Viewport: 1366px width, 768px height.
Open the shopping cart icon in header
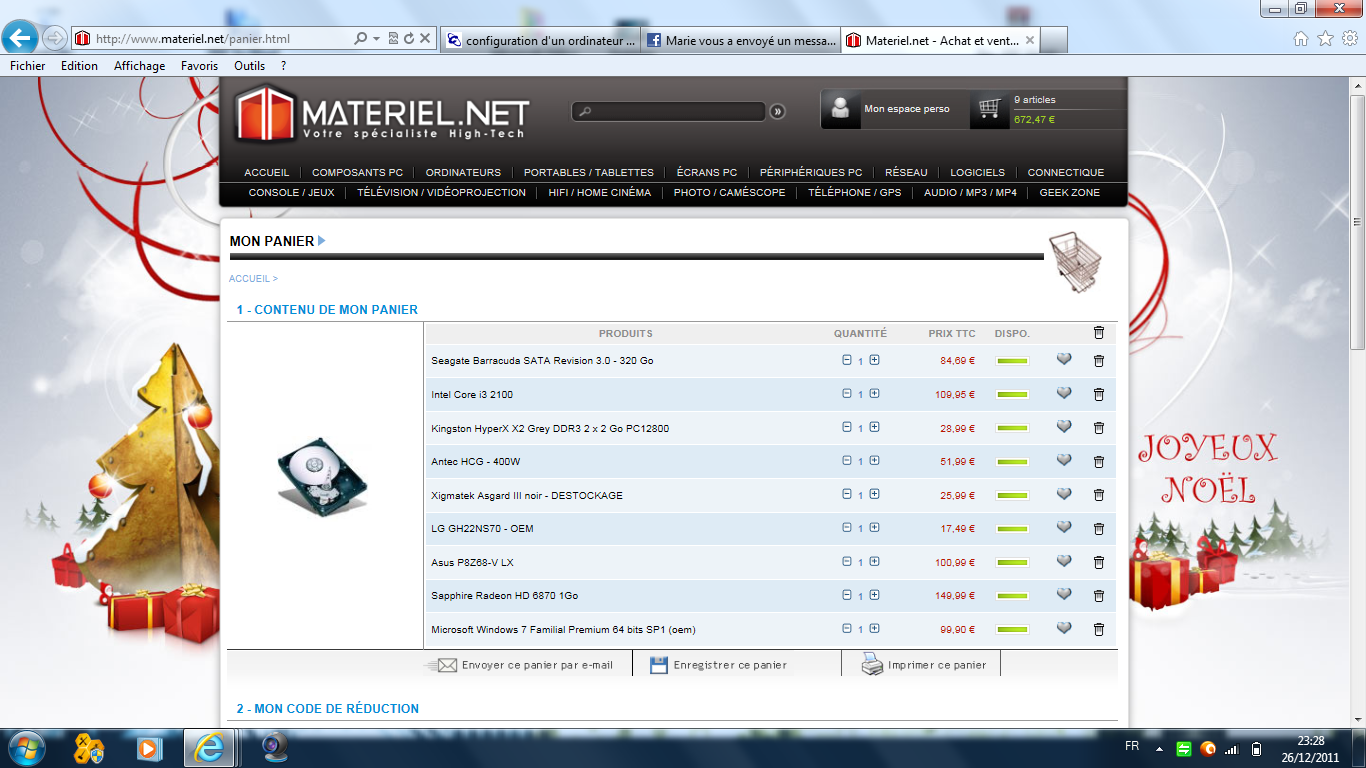point(990,108)
